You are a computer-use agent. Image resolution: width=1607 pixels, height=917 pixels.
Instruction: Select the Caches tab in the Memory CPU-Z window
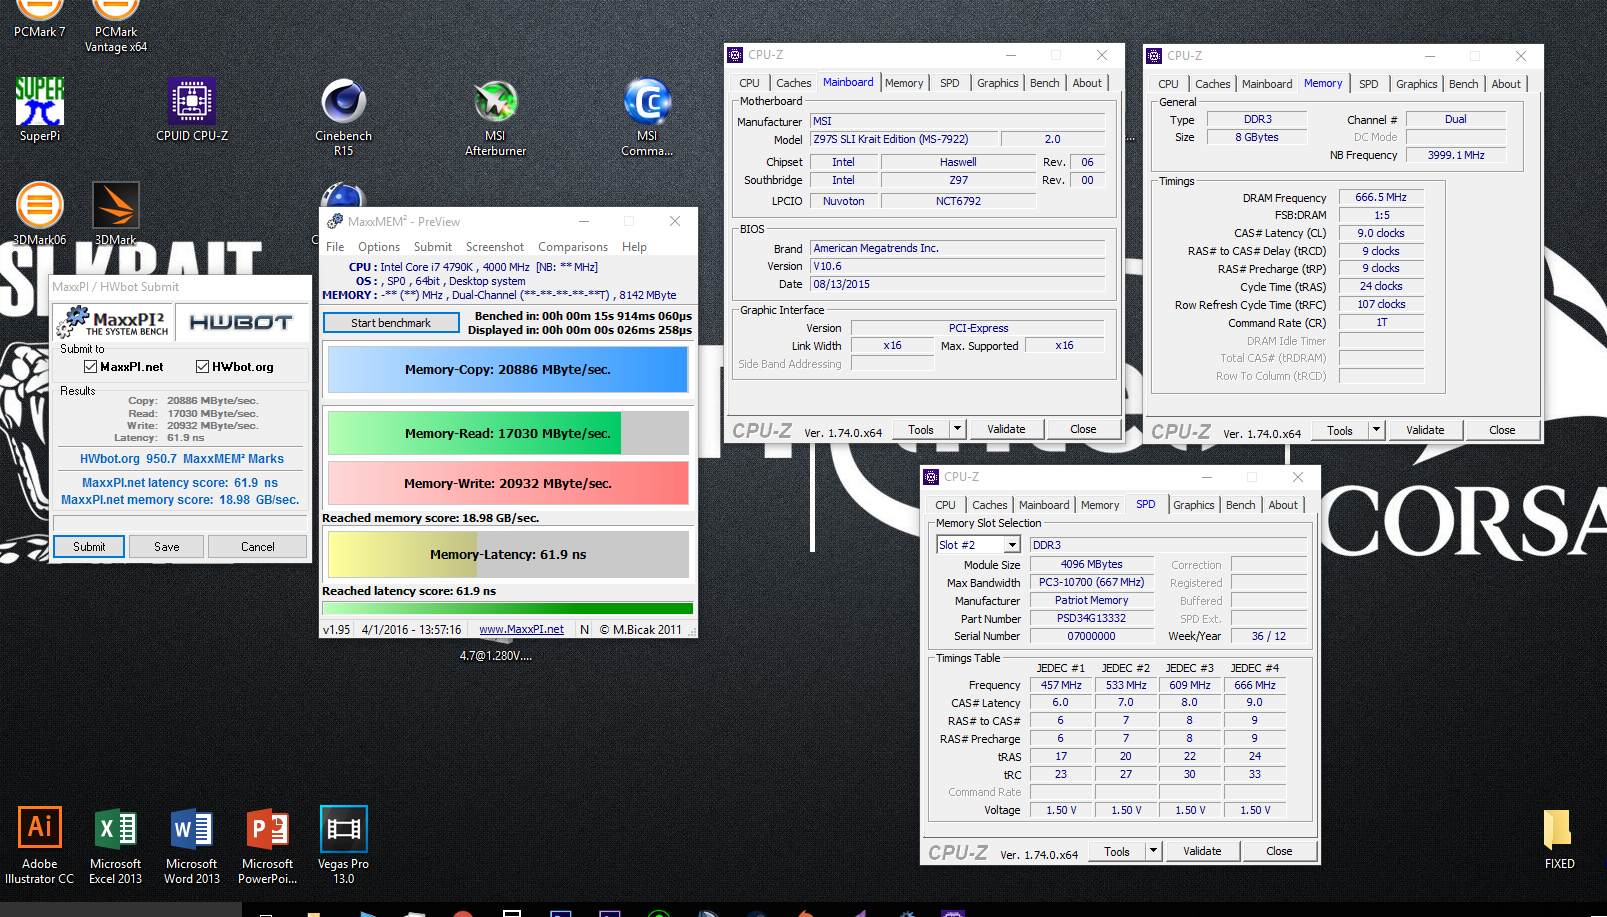pos(1212,84)
